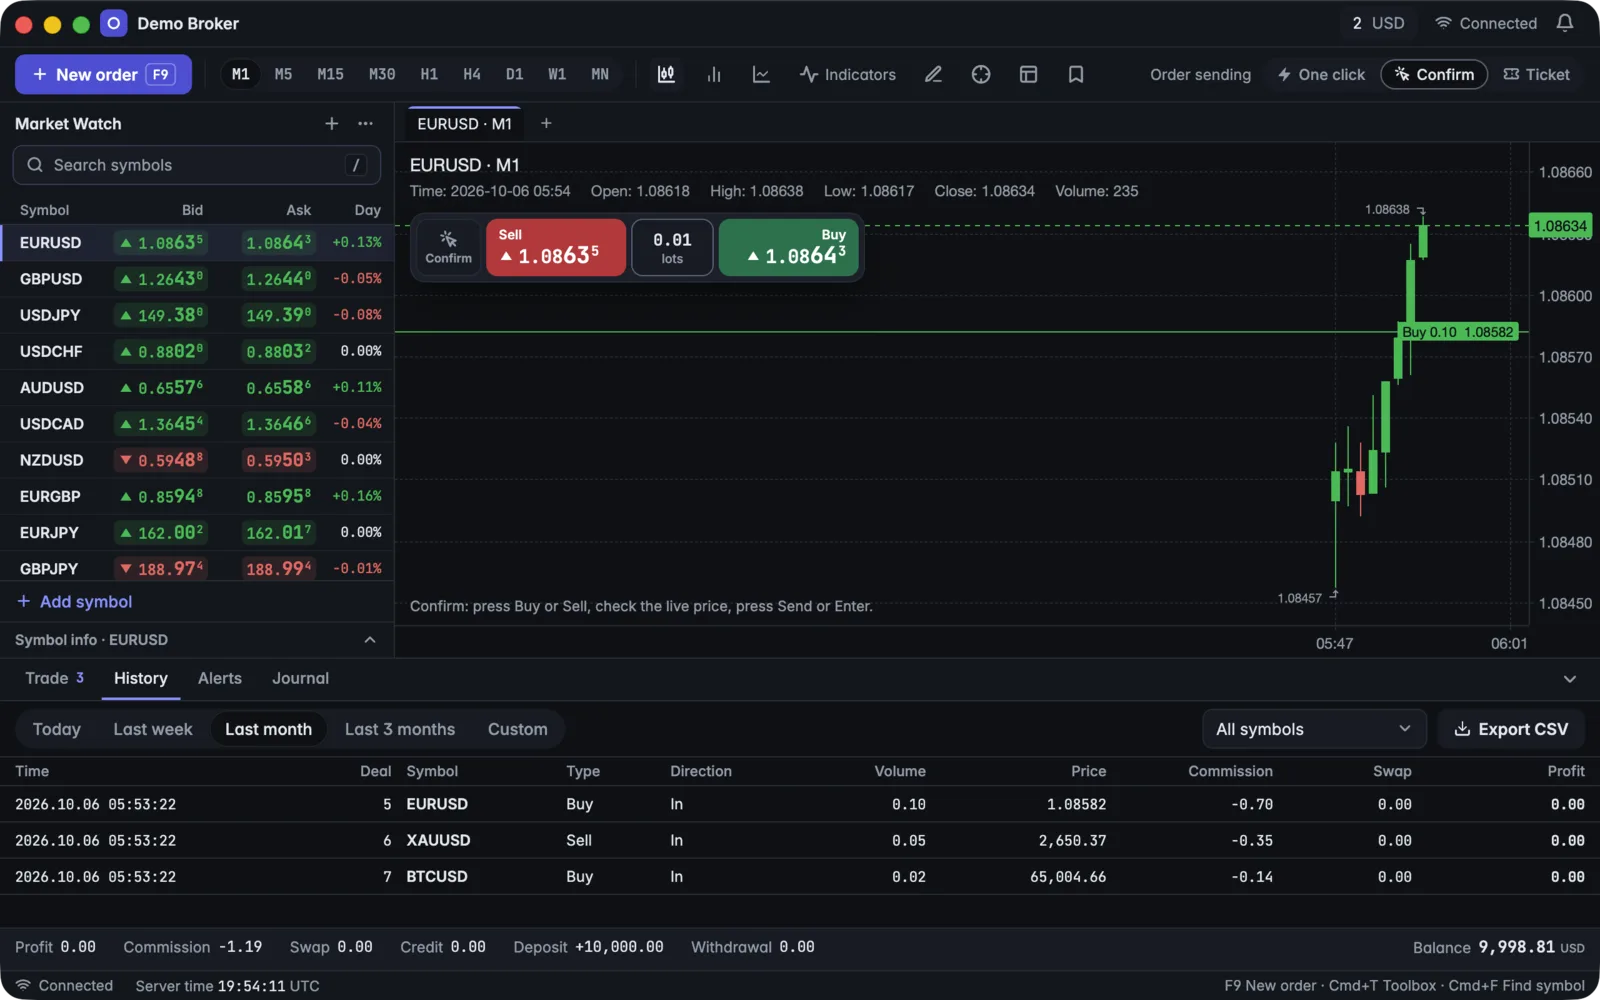Select the EURUSD · M1 chart tab
Viewport: 1600px width, 1000px height.
click(465, 123)
